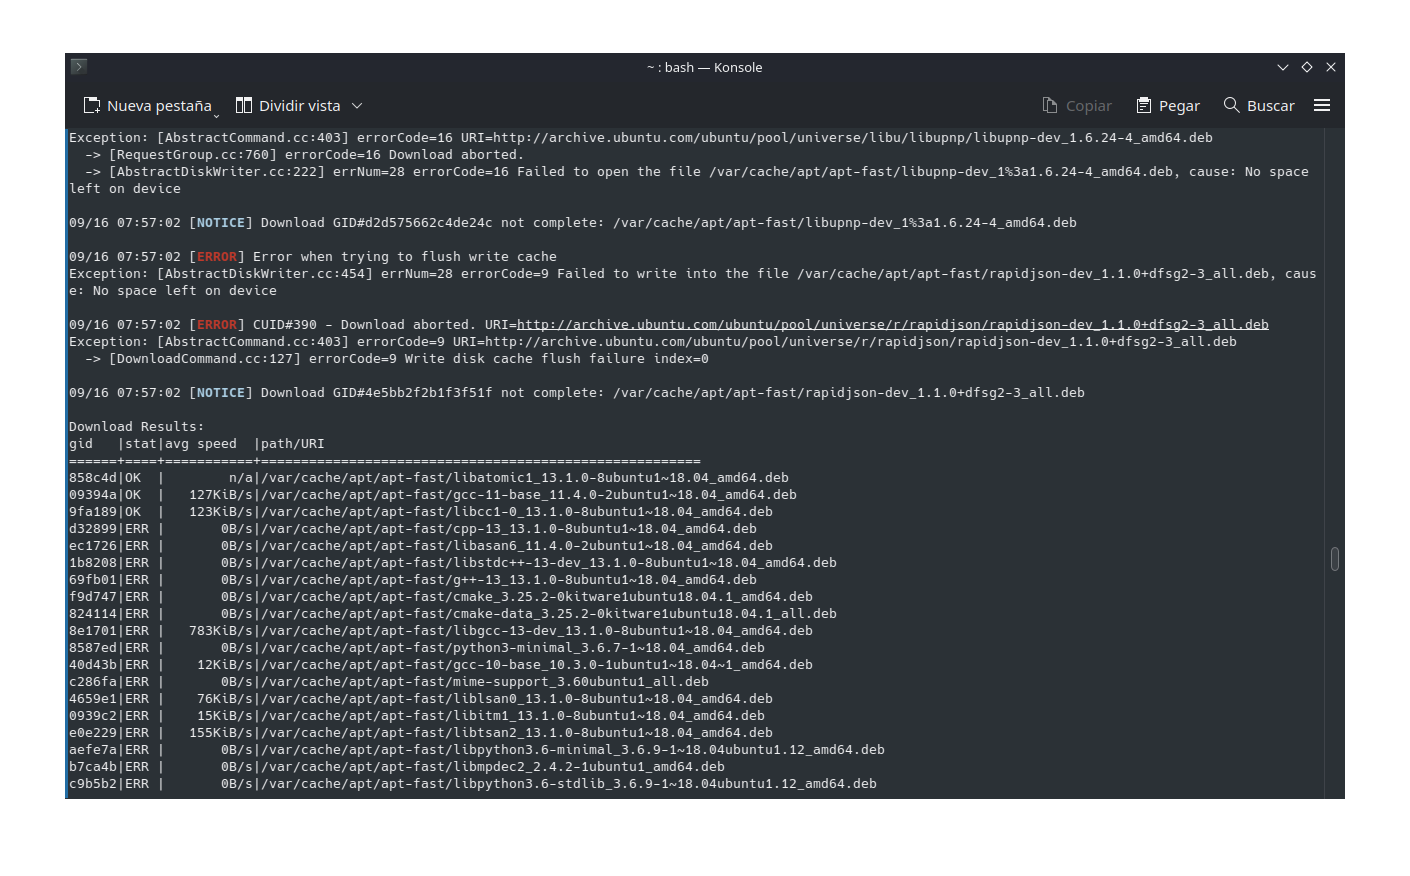Click the window title bar text
The height and width of the screenshot is (876, 1410).
705,67
